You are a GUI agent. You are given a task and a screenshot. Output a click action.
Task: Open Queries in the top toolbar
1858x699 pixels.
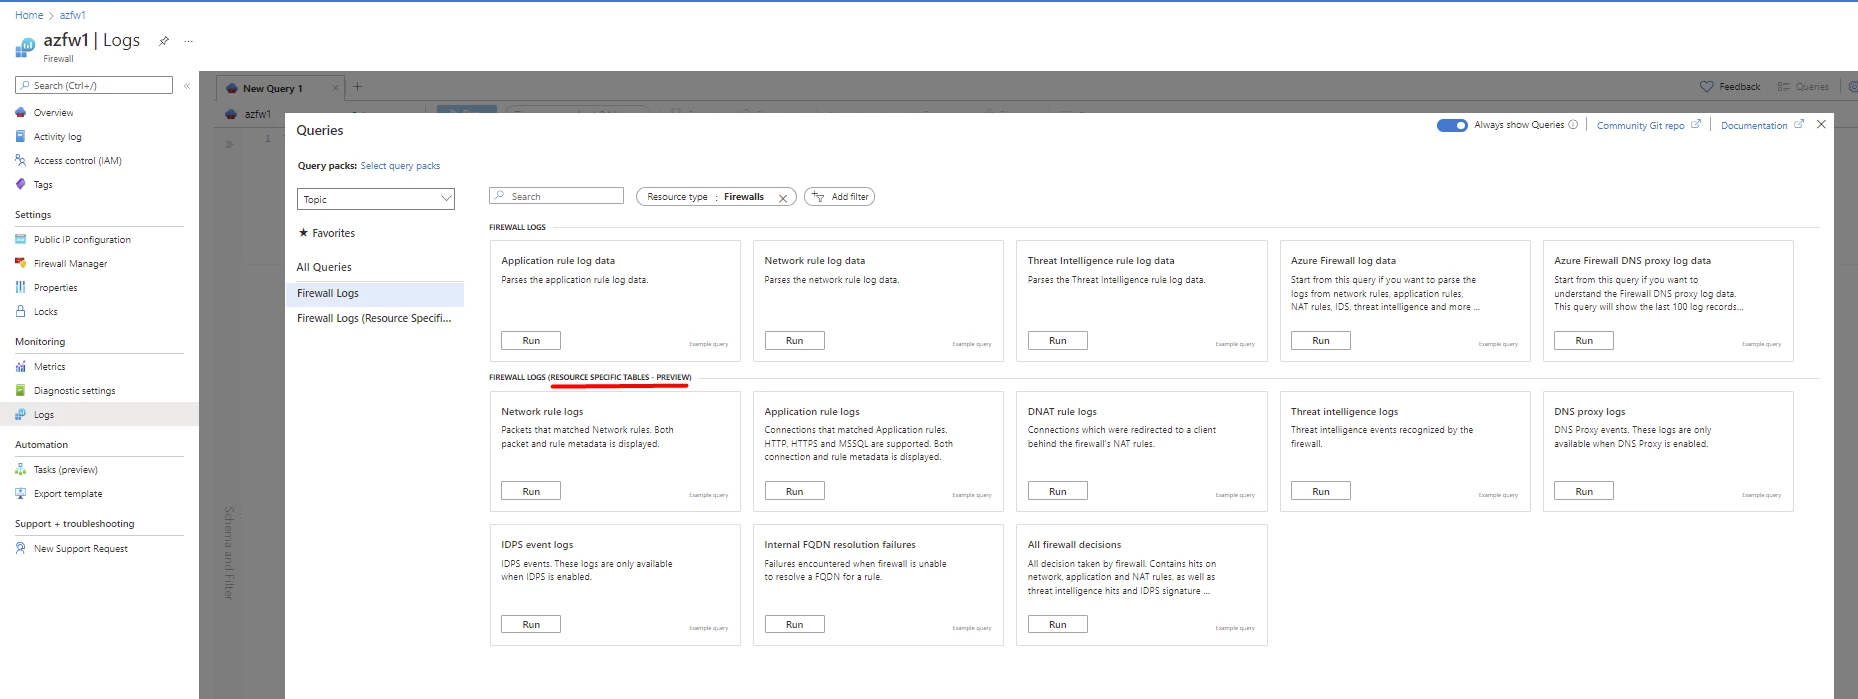(x=1803, y=87)
